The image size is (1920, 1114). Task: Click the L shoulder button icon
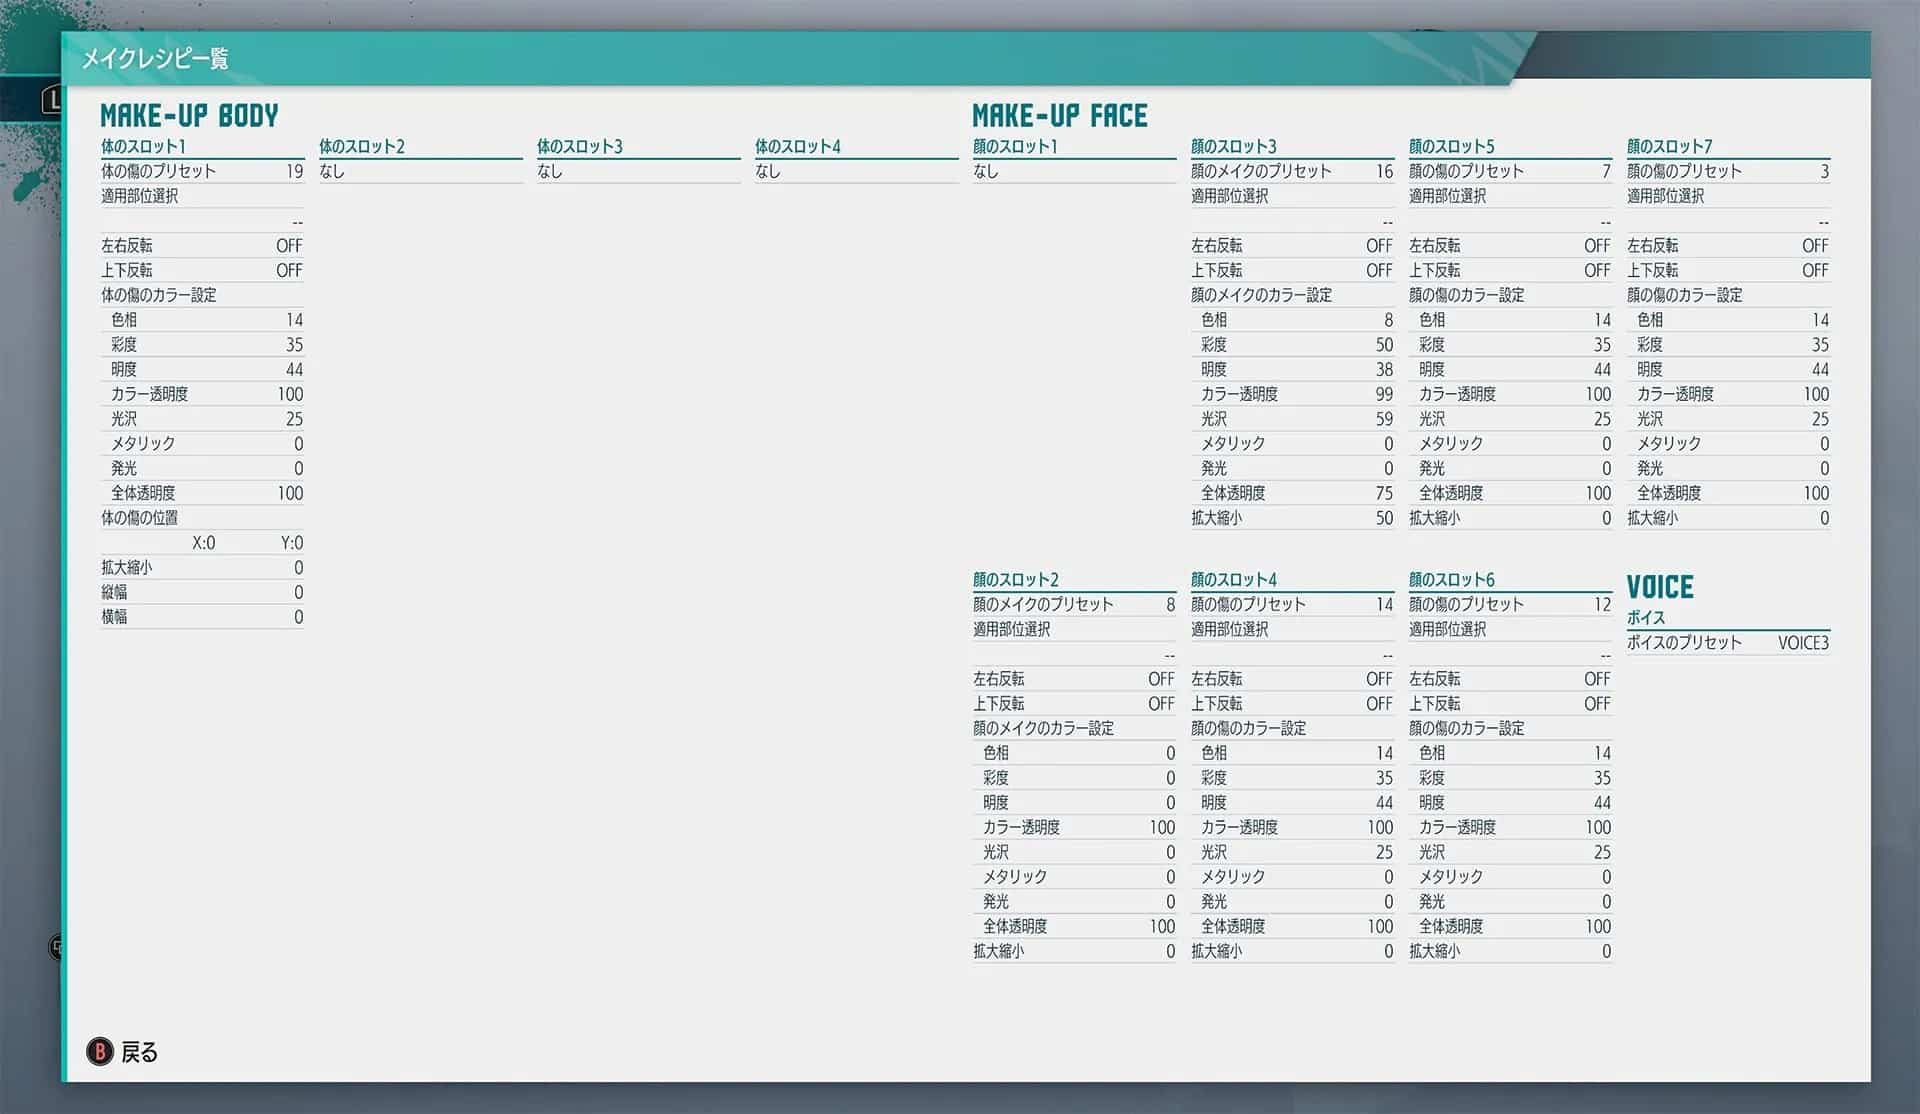coord(50,99)
